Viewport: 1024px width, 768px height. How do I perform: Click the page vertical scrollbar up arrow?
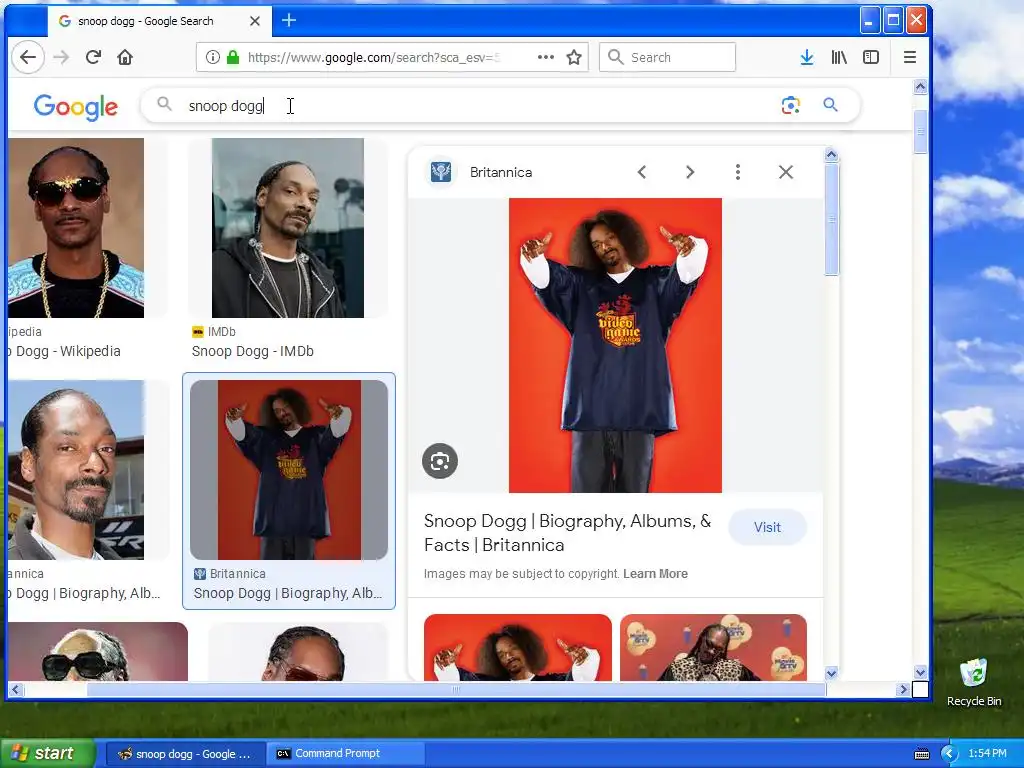(920, 87)
